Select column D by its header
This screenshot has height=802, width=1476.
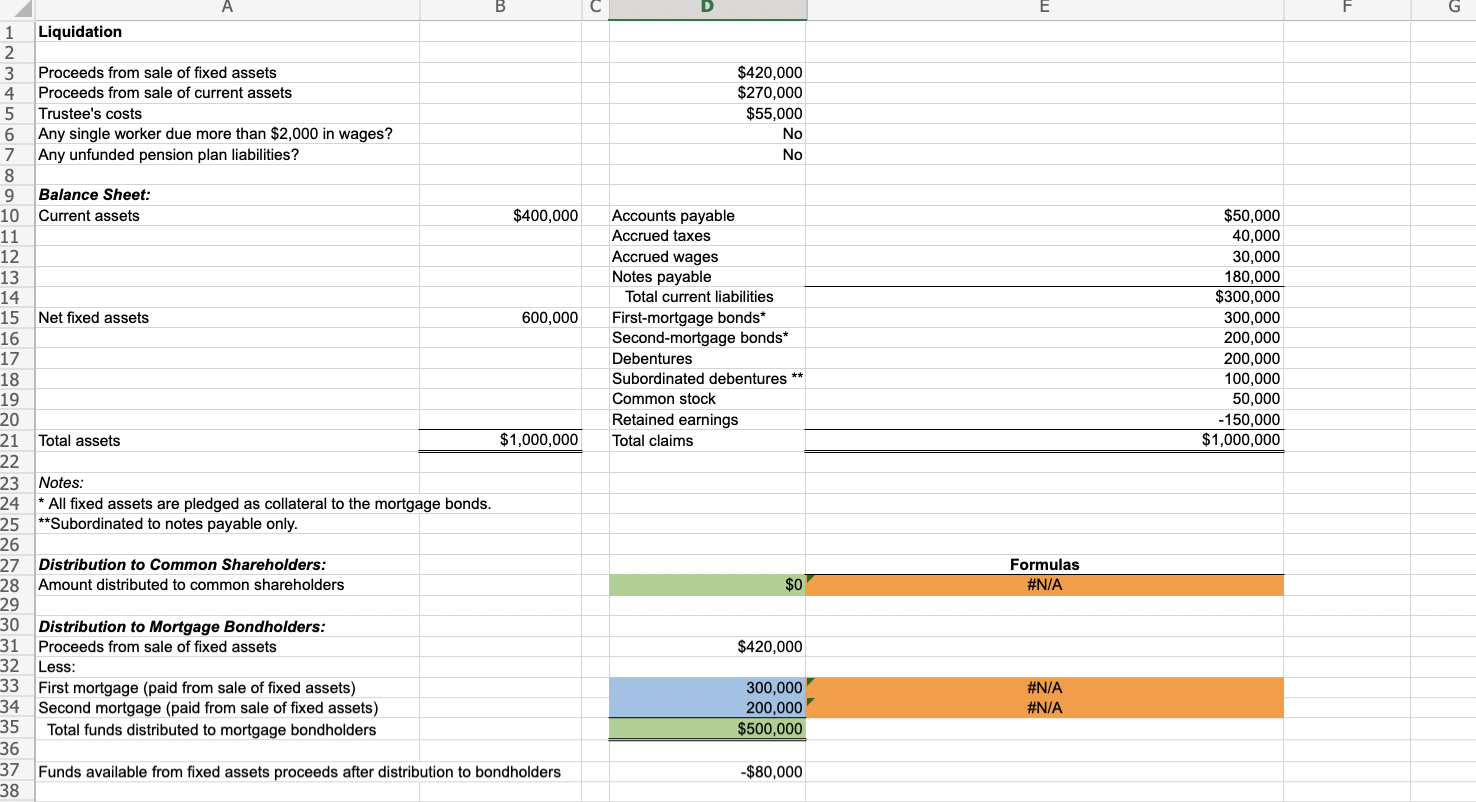(x=707, y=9)
